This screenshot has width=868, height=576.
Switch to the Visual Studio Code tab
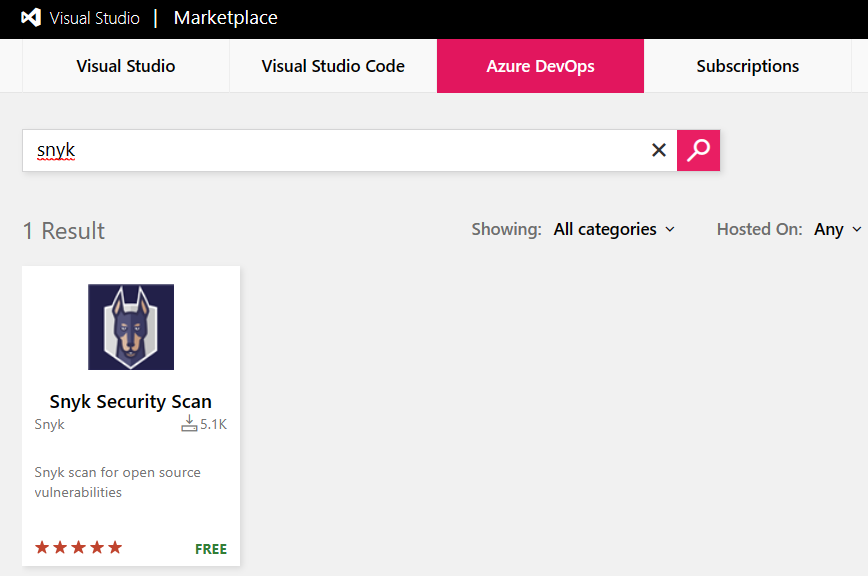[333, 66]
